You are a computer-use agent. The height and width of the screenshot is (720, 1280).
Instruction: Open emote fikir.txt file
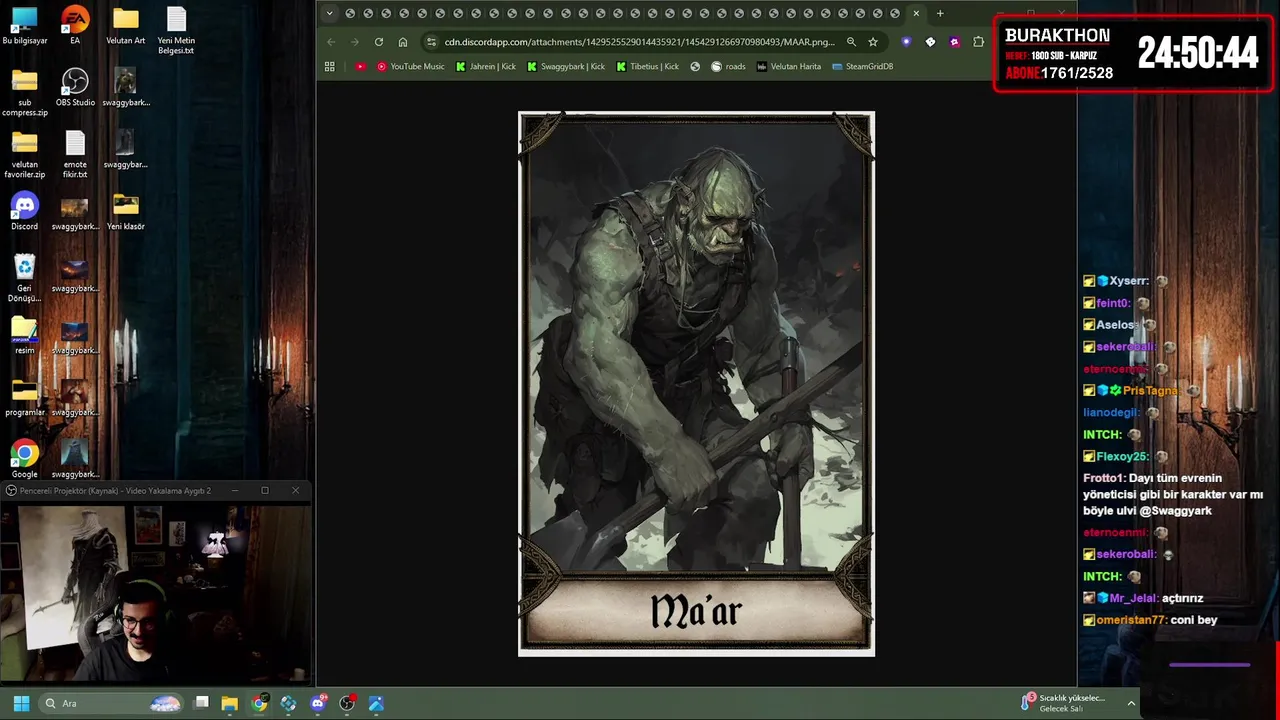click(x=75, y=155)
